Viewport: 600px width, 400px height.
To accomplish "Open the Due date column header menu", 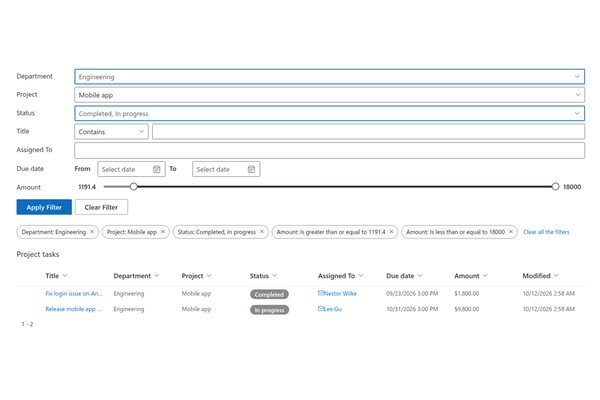I will point(404,276).
